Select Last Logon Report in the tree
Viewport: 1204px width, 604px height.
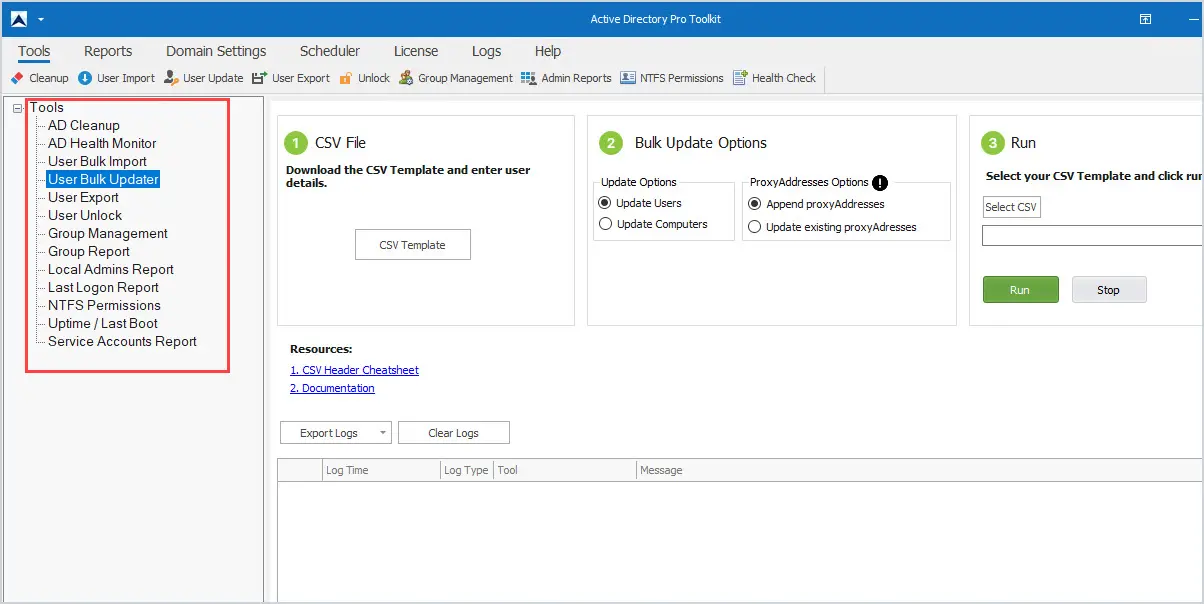pos(104,287)
